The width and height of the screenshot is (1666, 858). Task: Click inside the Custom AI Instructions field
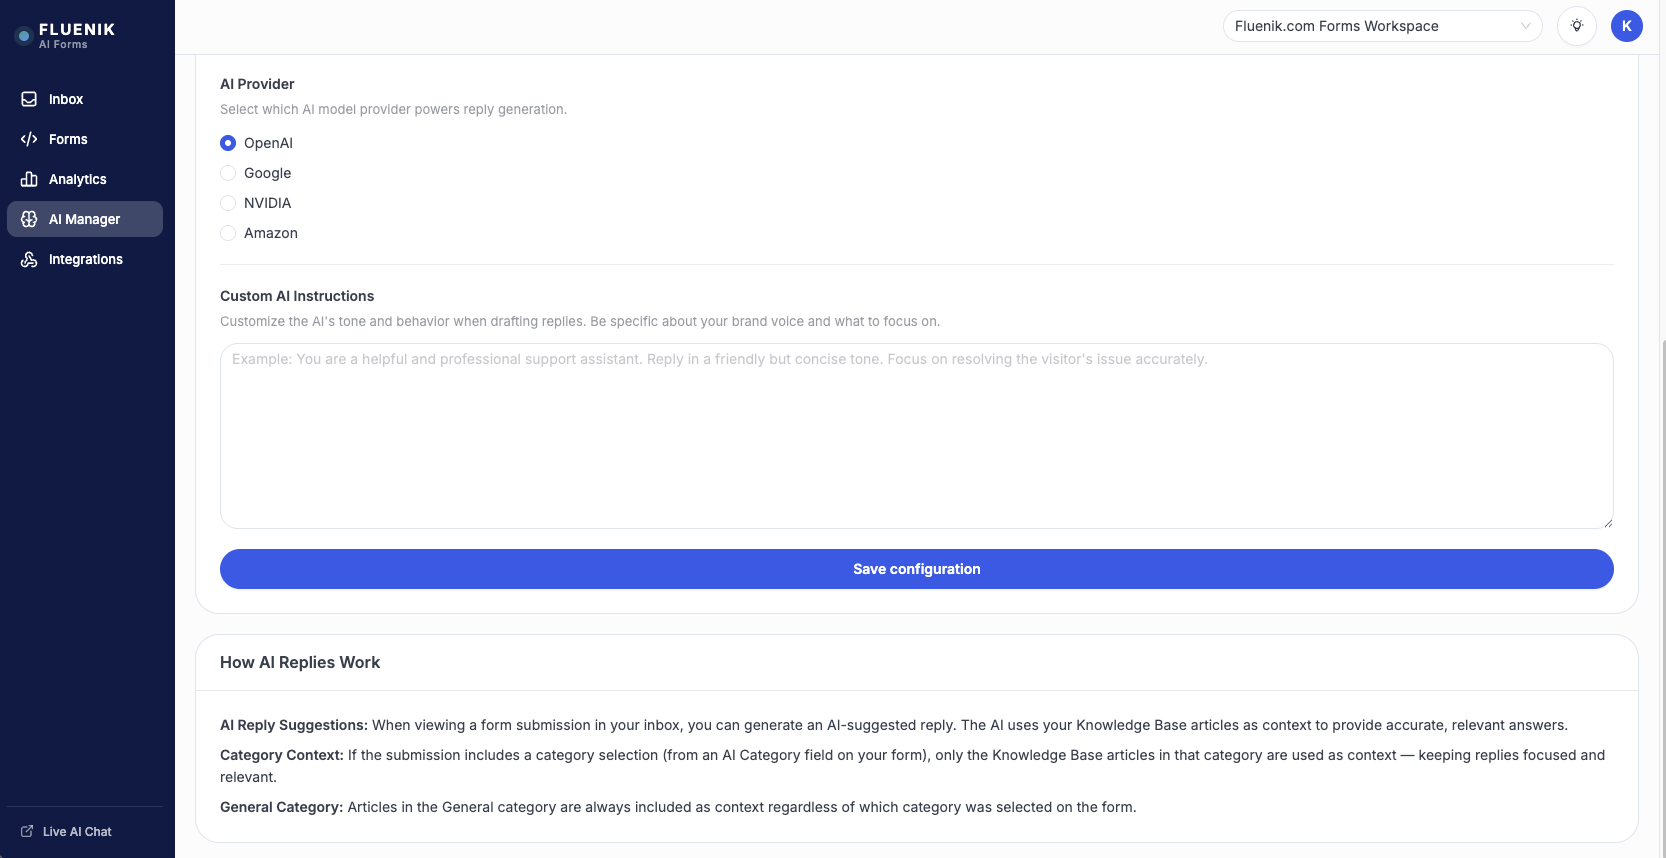tap(916, 436)
